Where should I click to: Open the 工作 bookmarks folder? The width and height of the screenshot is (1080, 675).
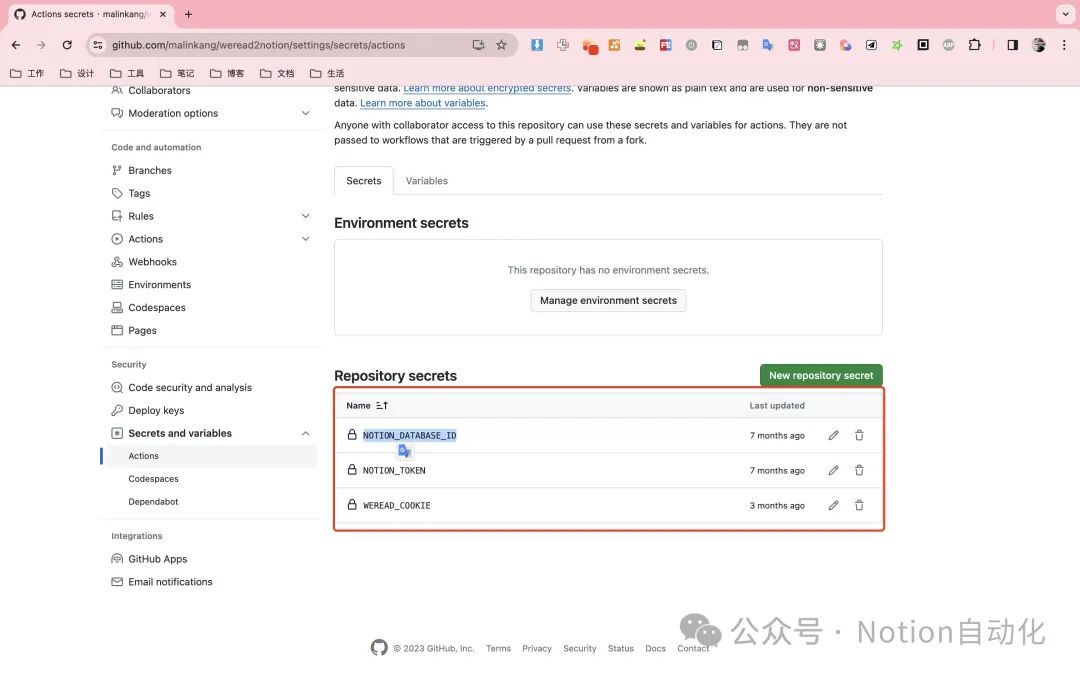(x=27, y=73)
